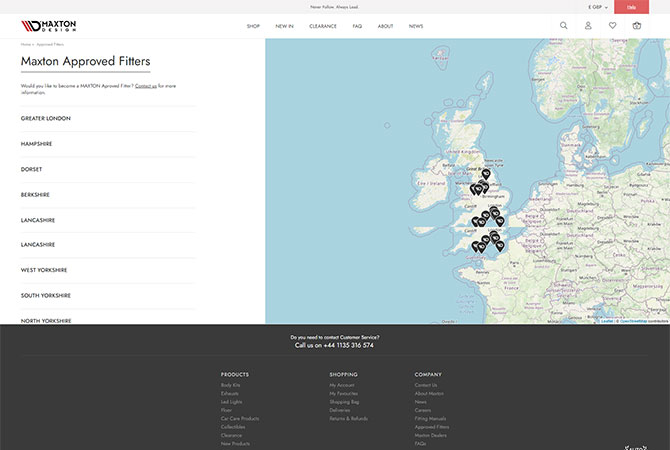The height and width of the screenshot is (450, 670).
Task: Open the user account icon in header
Action: pos(588,26)
